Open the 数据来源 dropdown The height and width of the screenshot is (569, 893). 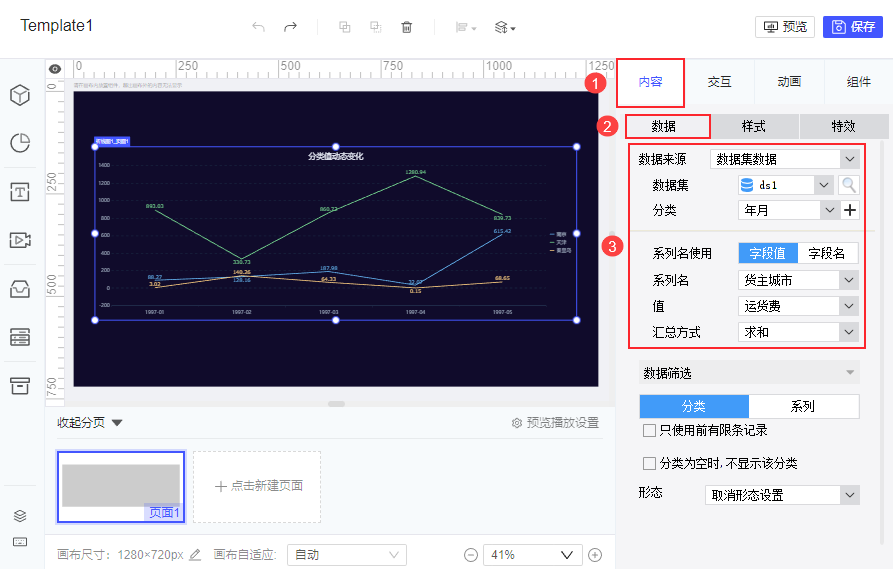pyautogui.click(x=784, y=159)
